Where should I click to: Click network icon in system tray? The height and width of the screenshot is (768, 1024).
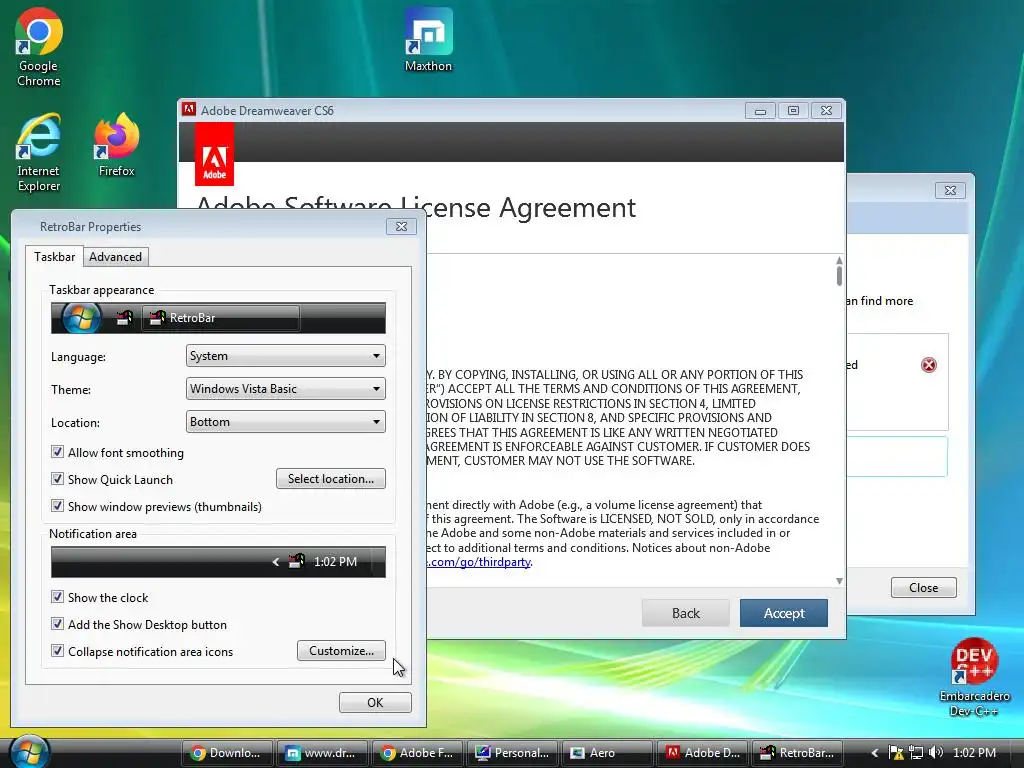[x=916, y=752]
